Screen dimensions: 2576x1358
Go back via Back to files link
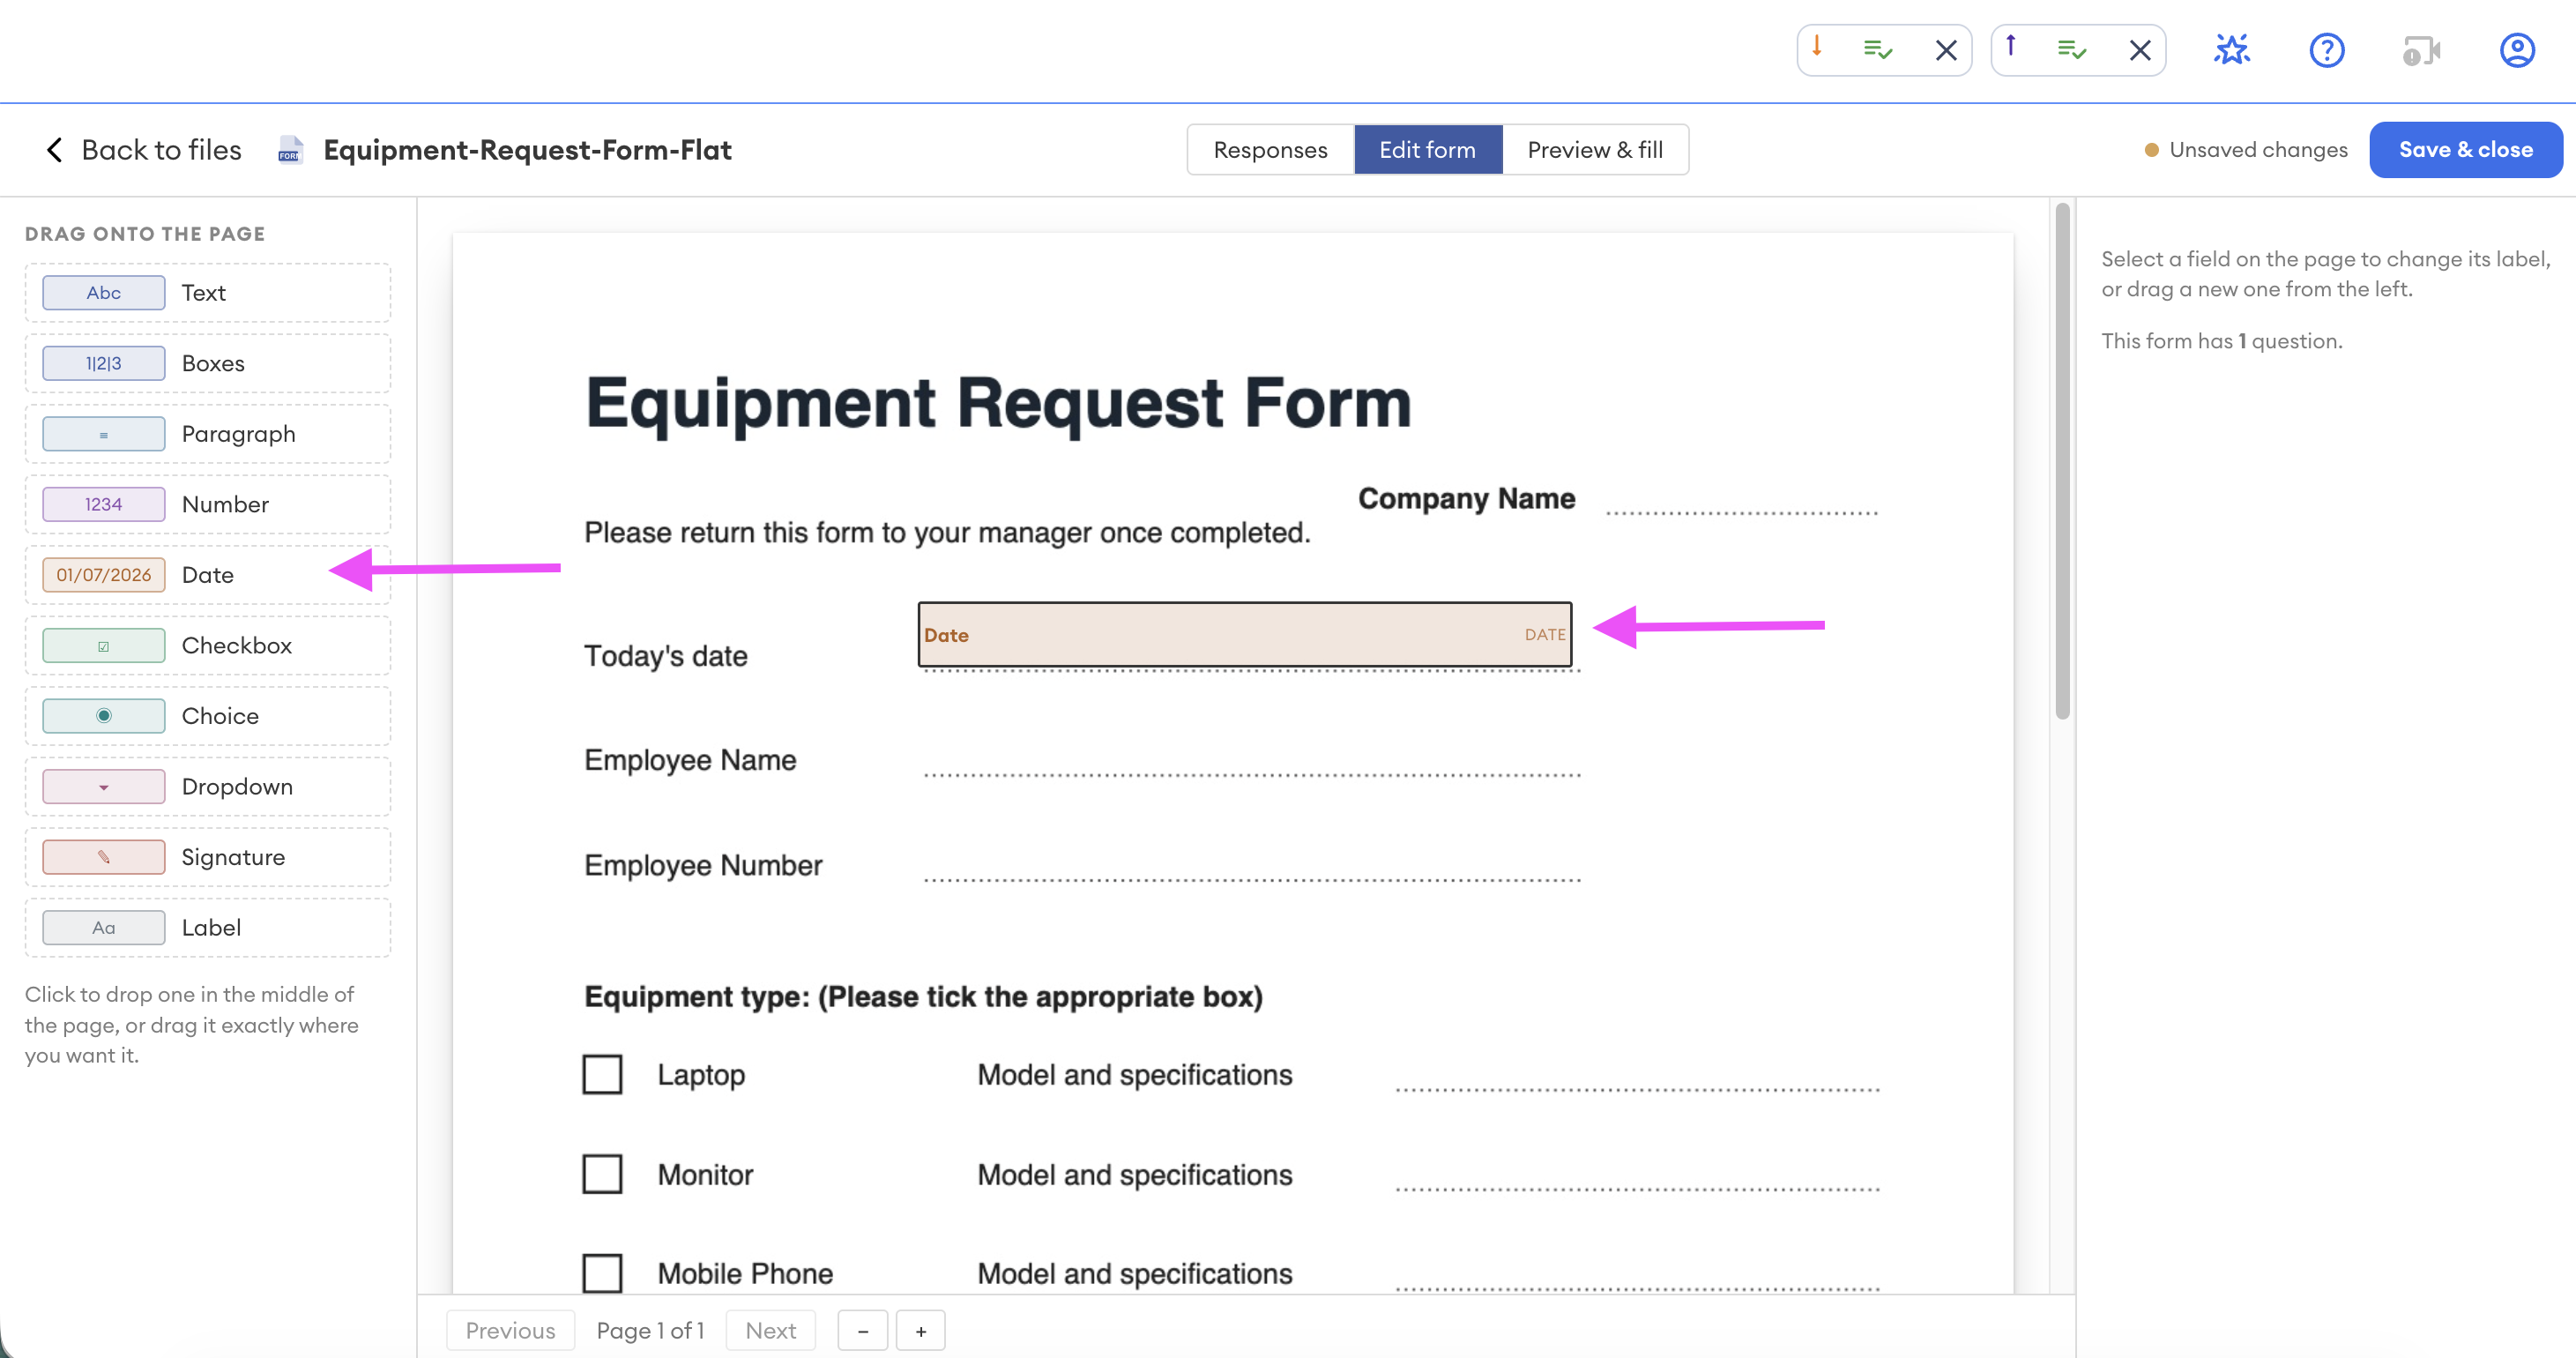click(161, 150)
